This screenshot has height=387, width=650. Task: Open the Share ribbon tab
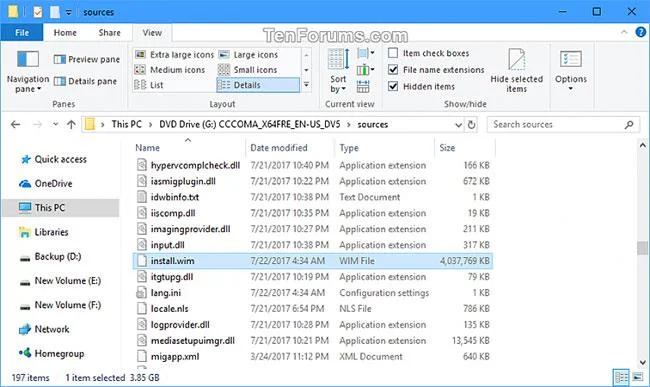tap(109, 33)
